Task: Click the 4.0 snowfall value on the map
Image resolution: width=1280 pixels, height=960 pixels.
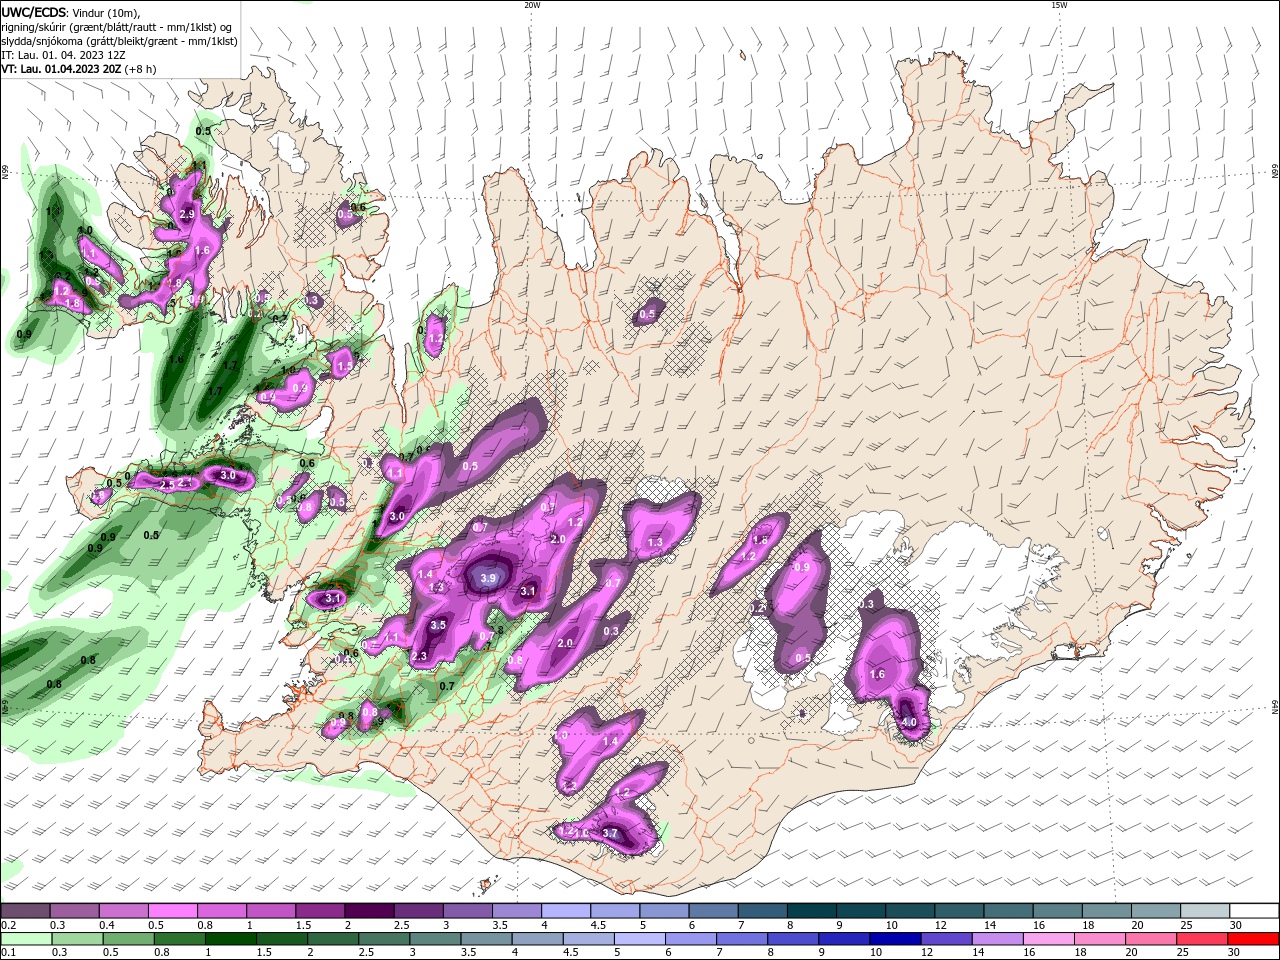Action: [x=909, y=722]
